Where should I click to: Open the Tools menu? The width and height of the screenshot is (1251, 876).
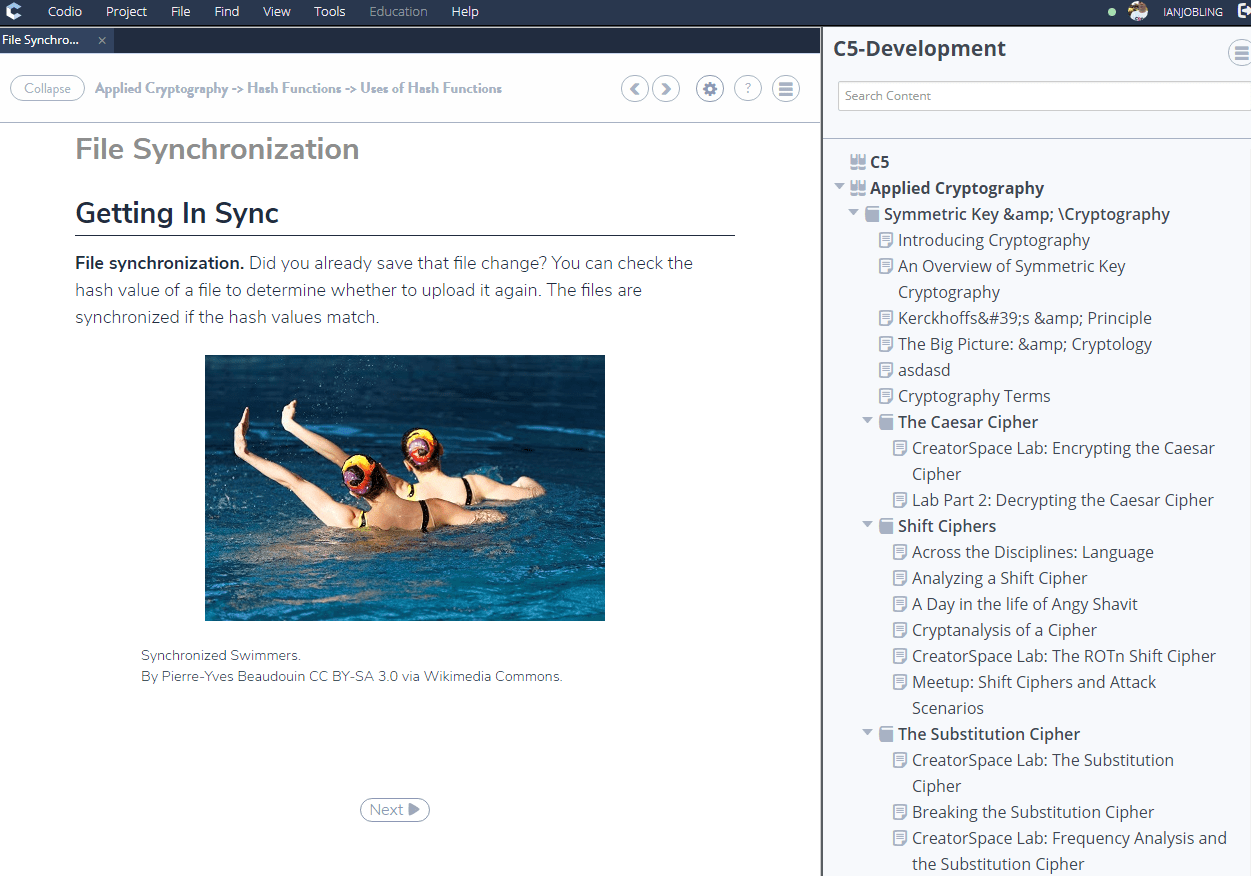[x=329, y=11]
